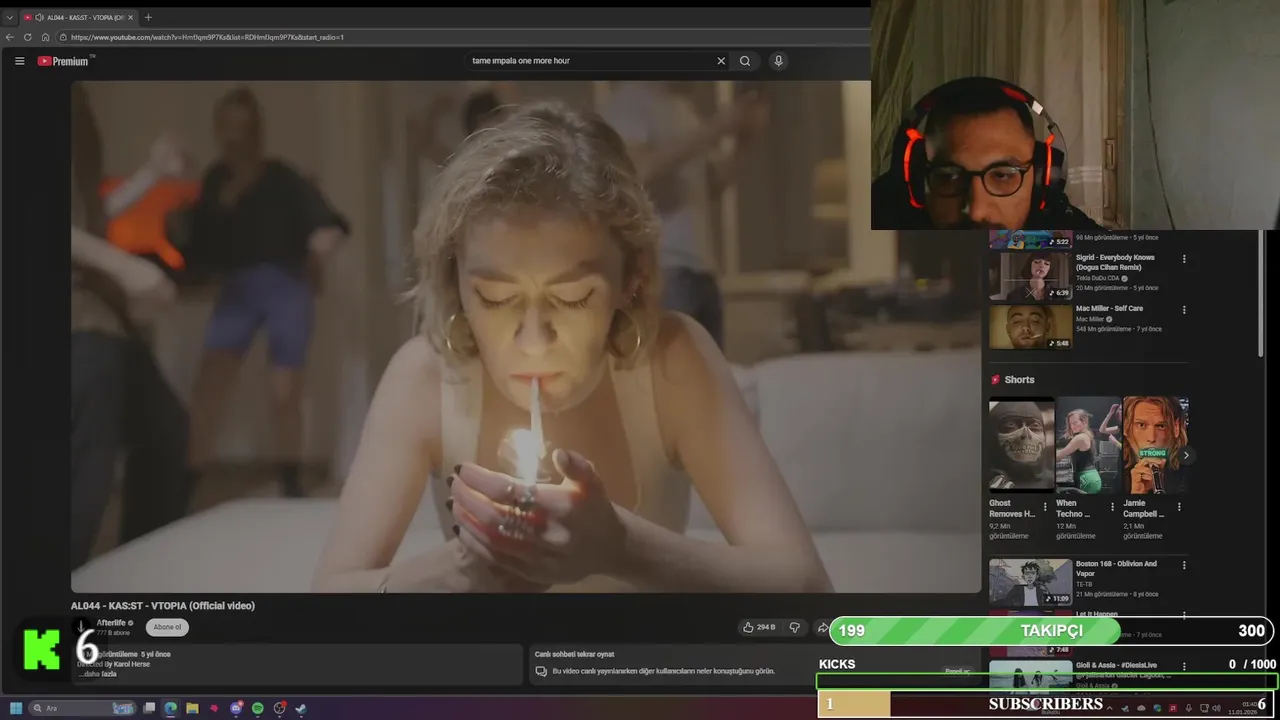Dislike the VTOPIA video
1280x720 pixels.
[x=795, y=627]
